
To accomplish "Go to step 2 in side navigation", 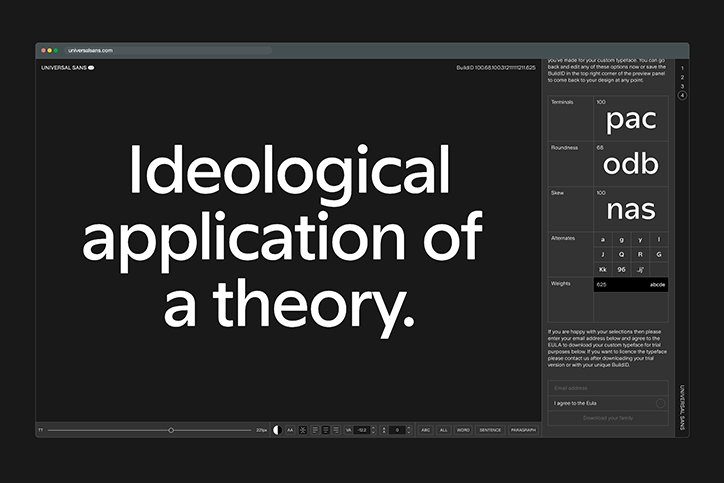I will tap(682, 78).
